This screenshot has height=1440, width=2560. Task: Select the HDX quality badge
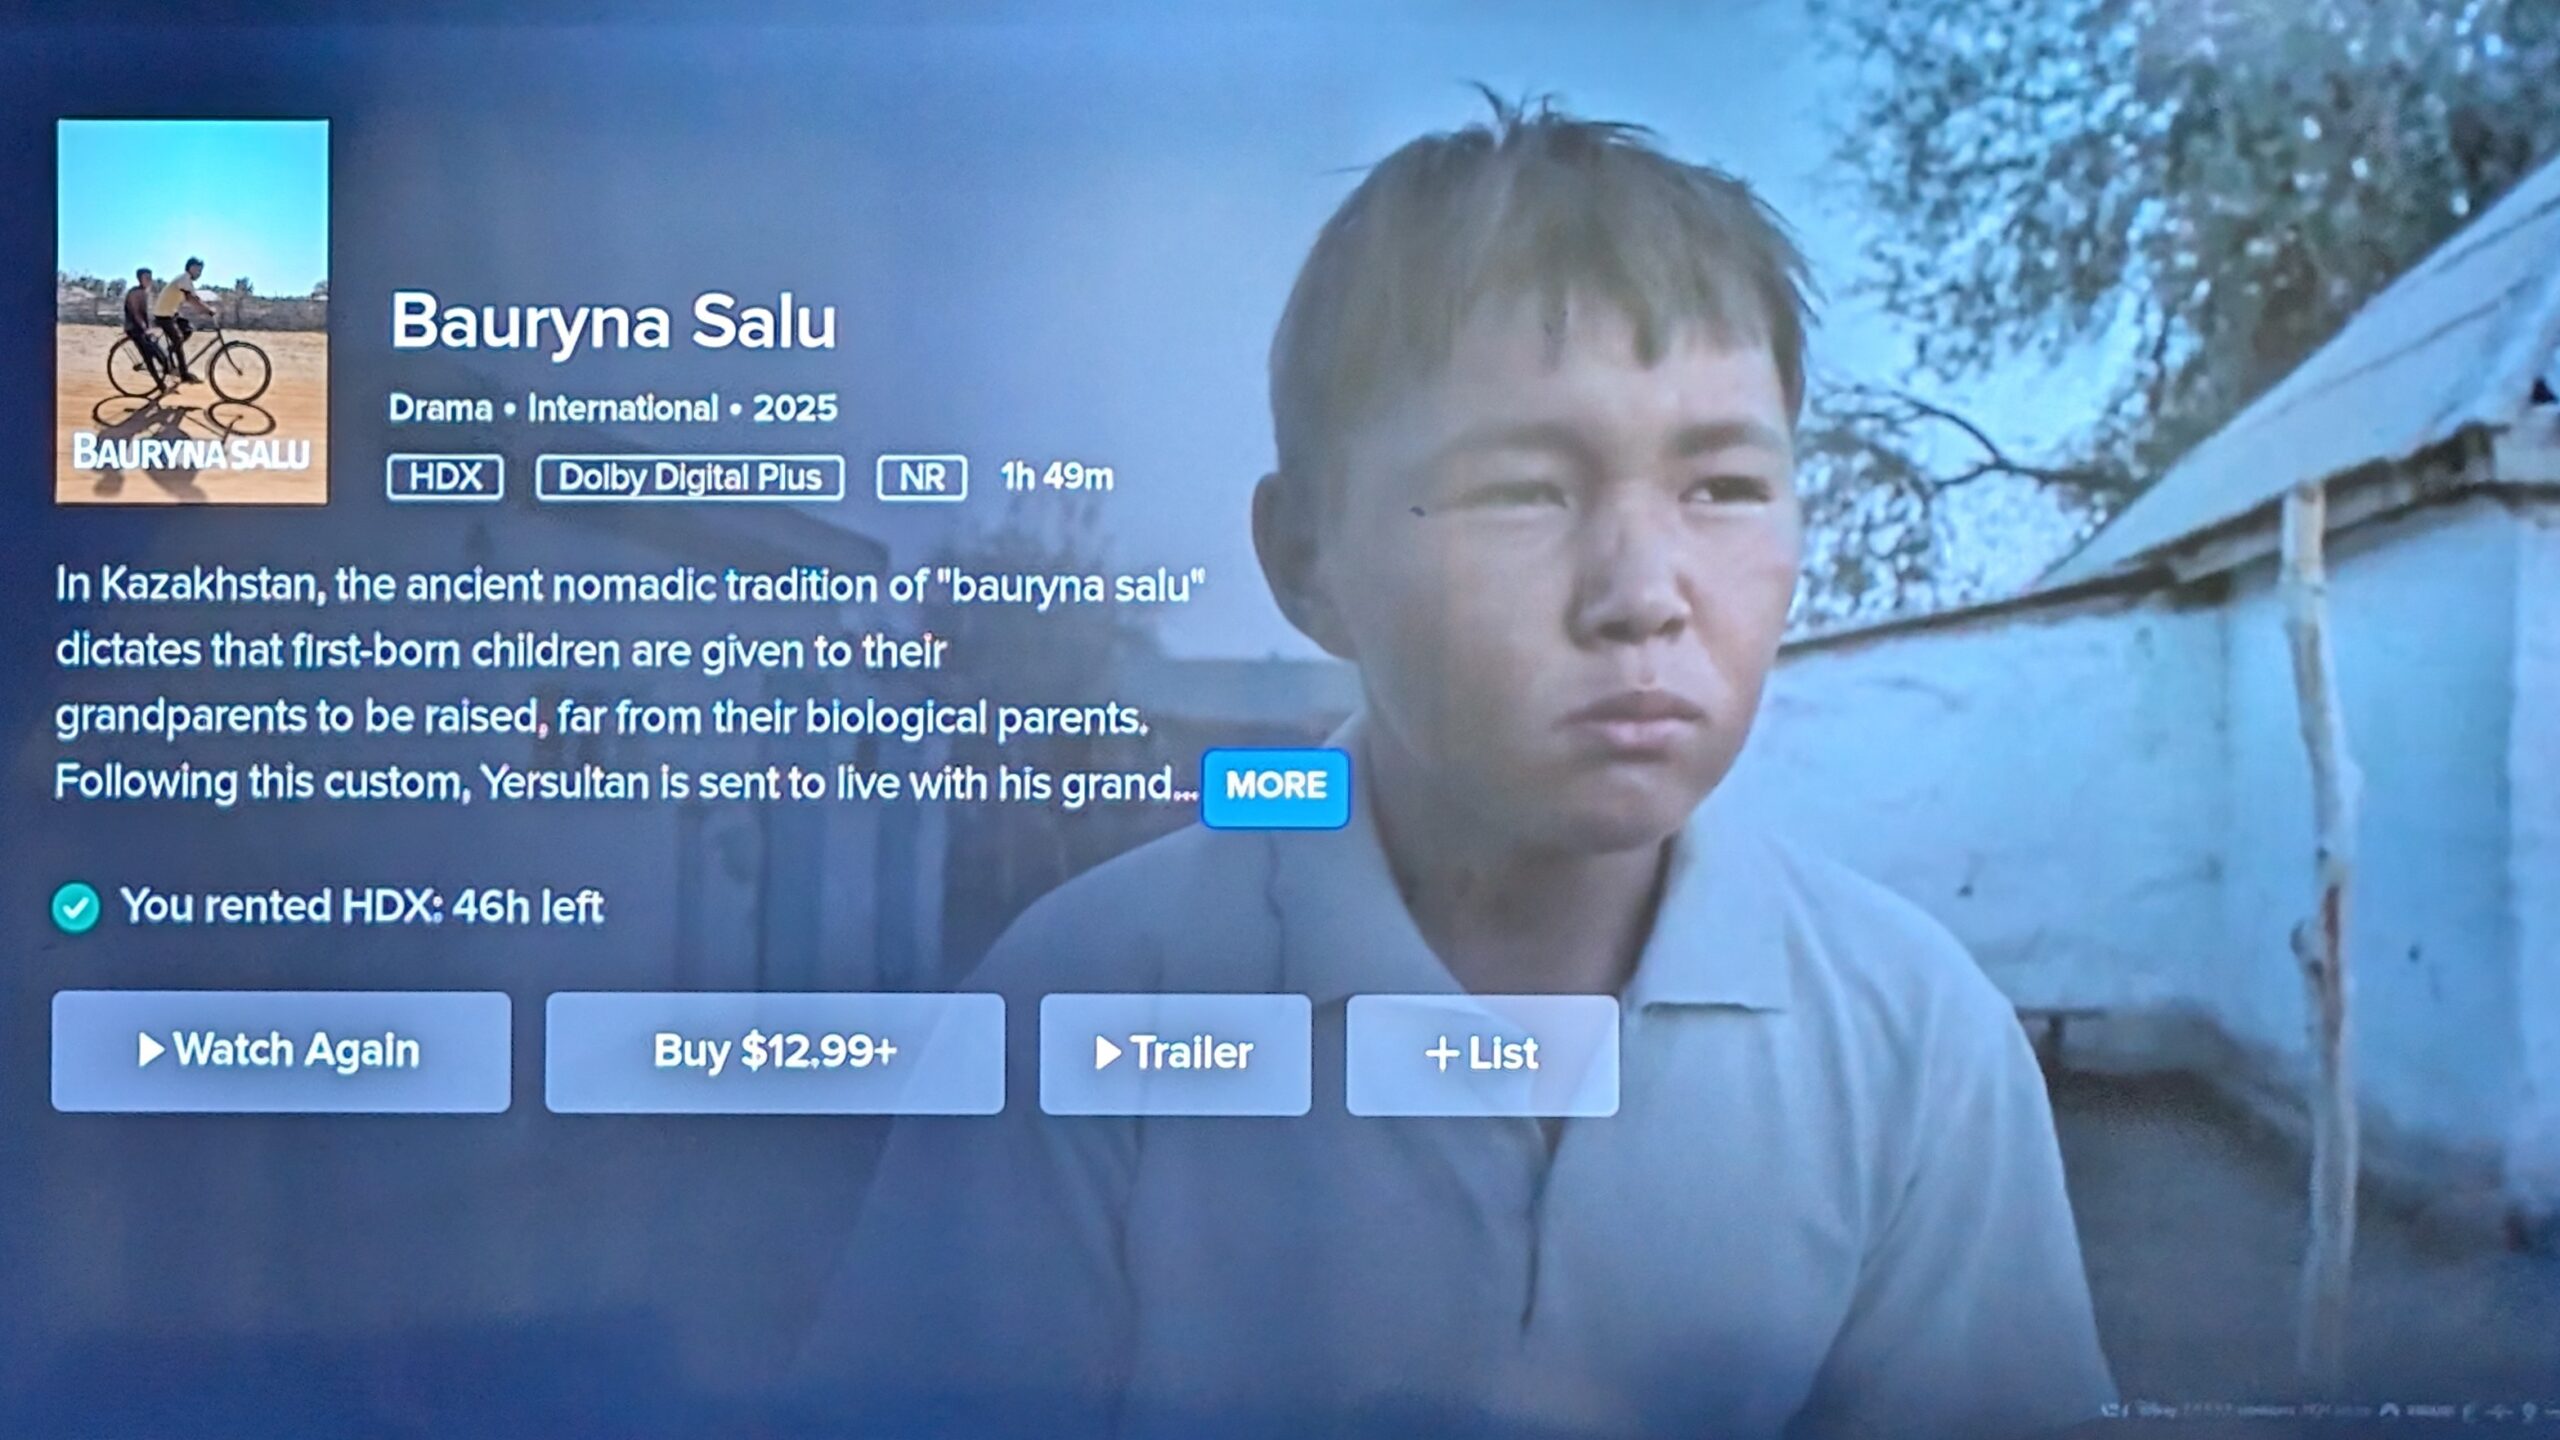coord(445,477)
